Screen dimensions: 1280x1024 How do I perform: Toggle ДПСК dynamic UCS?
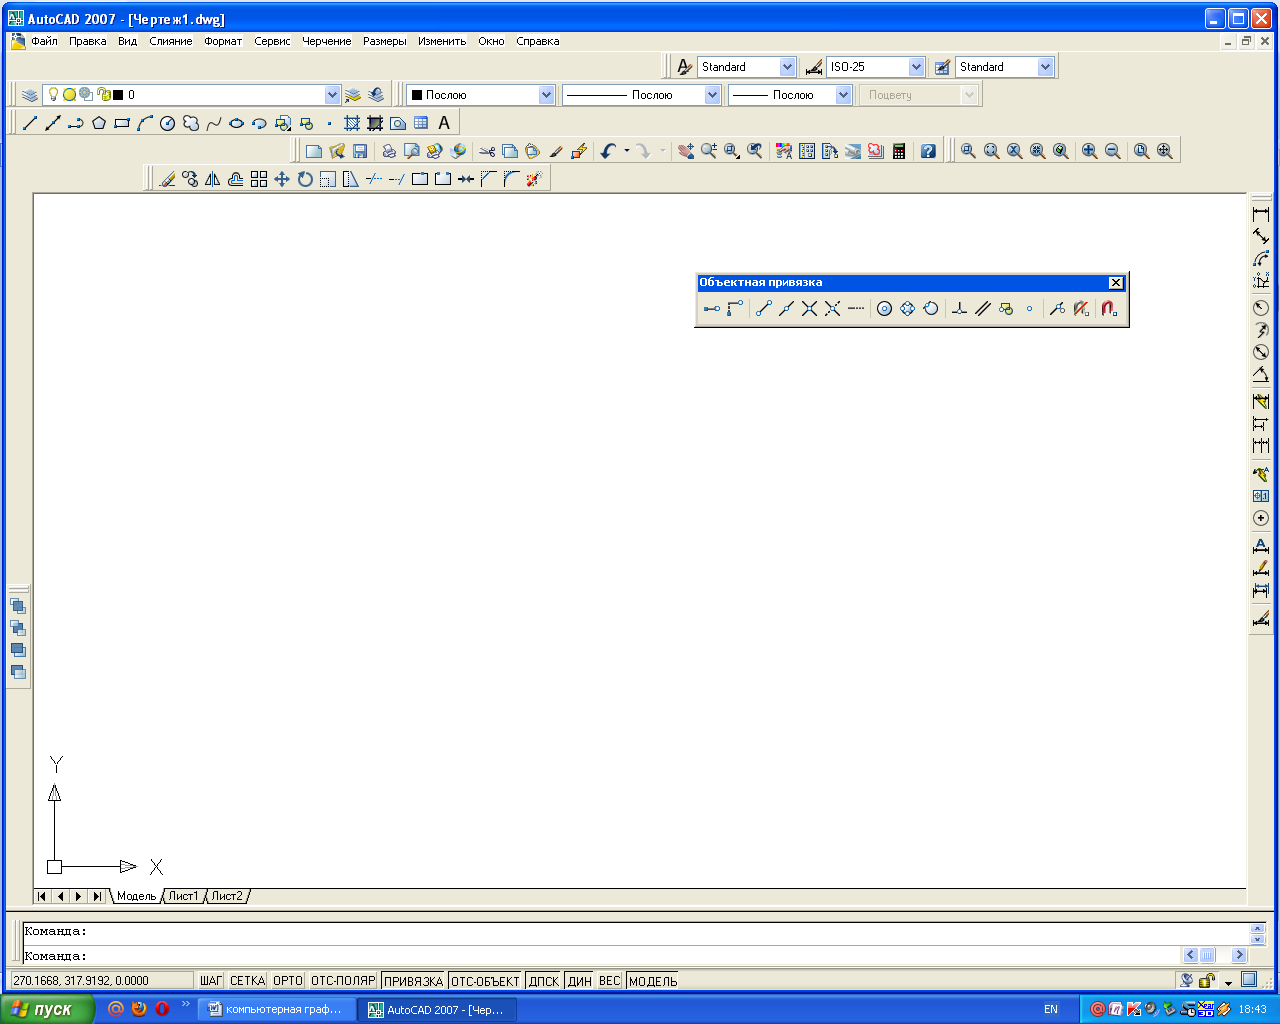(x=544, y=981)
